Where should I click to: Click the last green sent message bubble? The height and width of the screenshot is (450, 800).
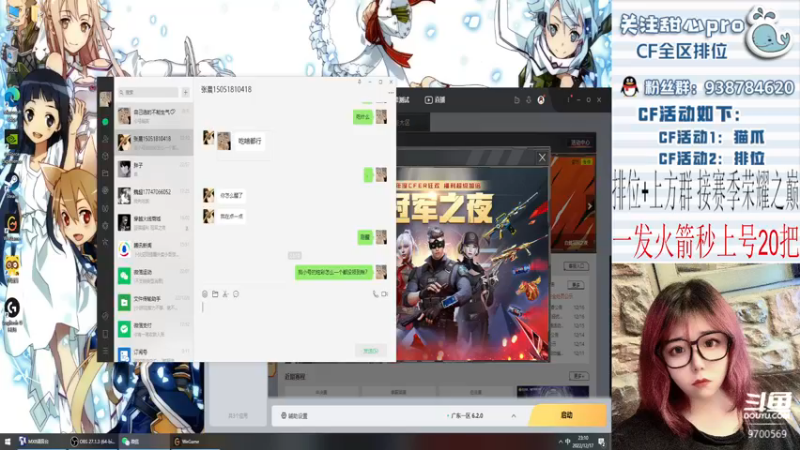[x=333, y=272]
